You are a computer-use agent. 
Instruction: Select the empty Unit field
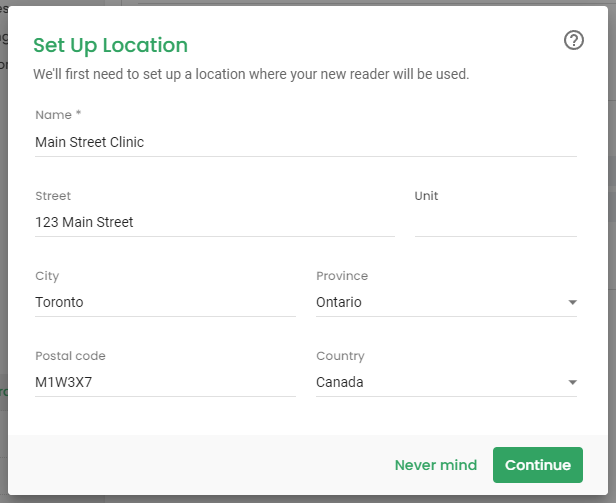496,222
